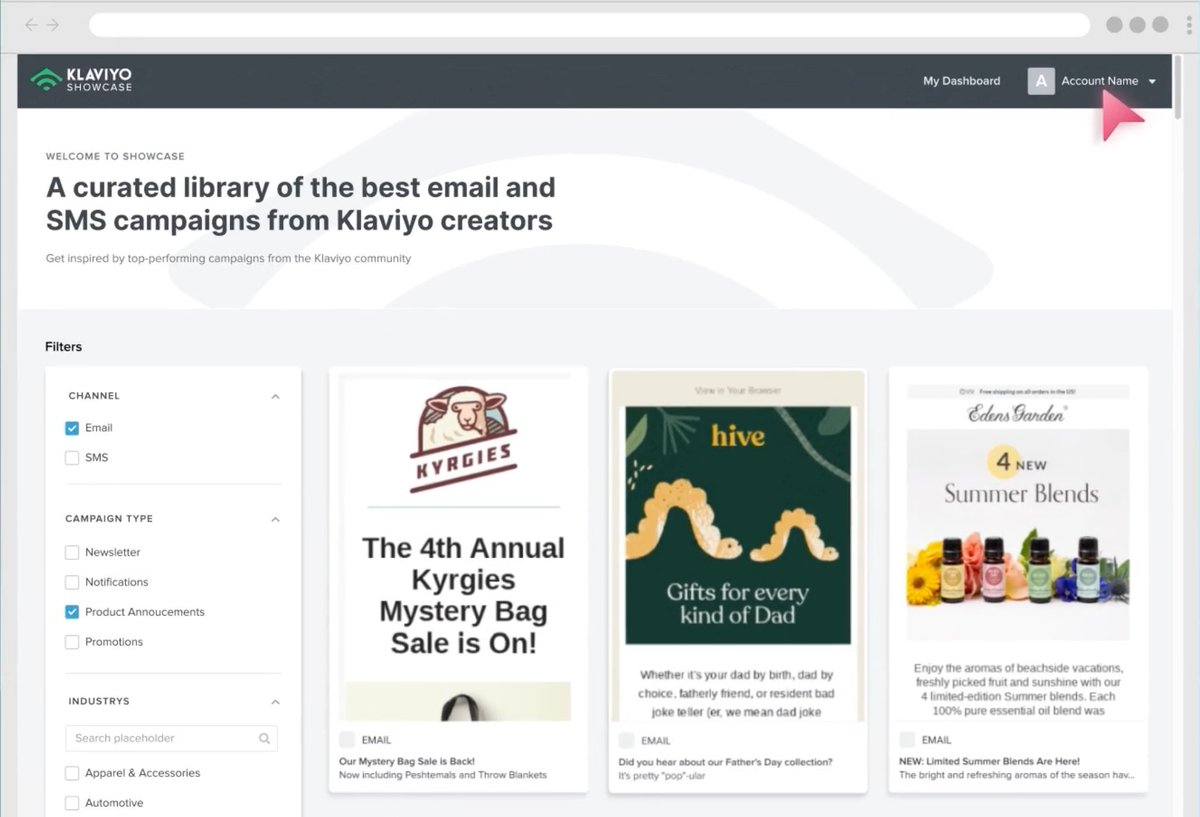Go forward with the browser forward arrow
Image resolution: width=1200 pixels, height=817 pixels.
tap(53, 24)
